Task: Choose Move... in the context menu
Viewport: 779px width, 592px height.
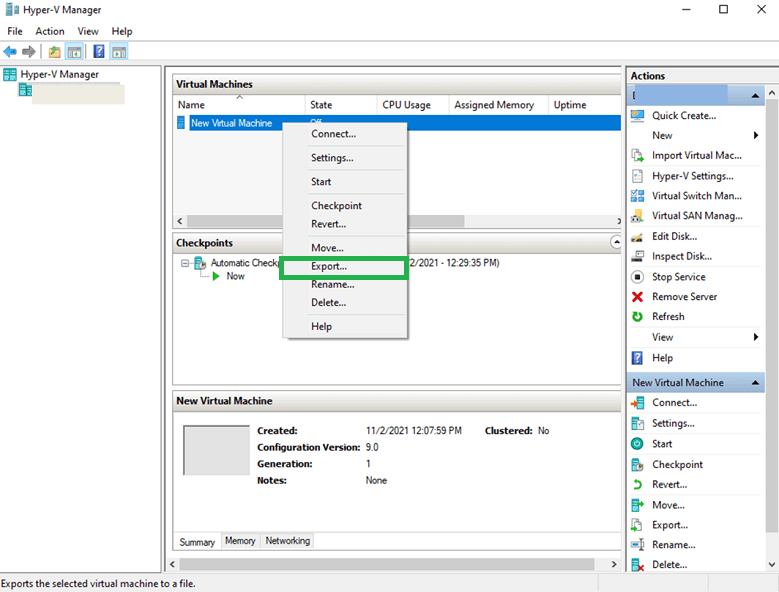Action: [345, 248]
